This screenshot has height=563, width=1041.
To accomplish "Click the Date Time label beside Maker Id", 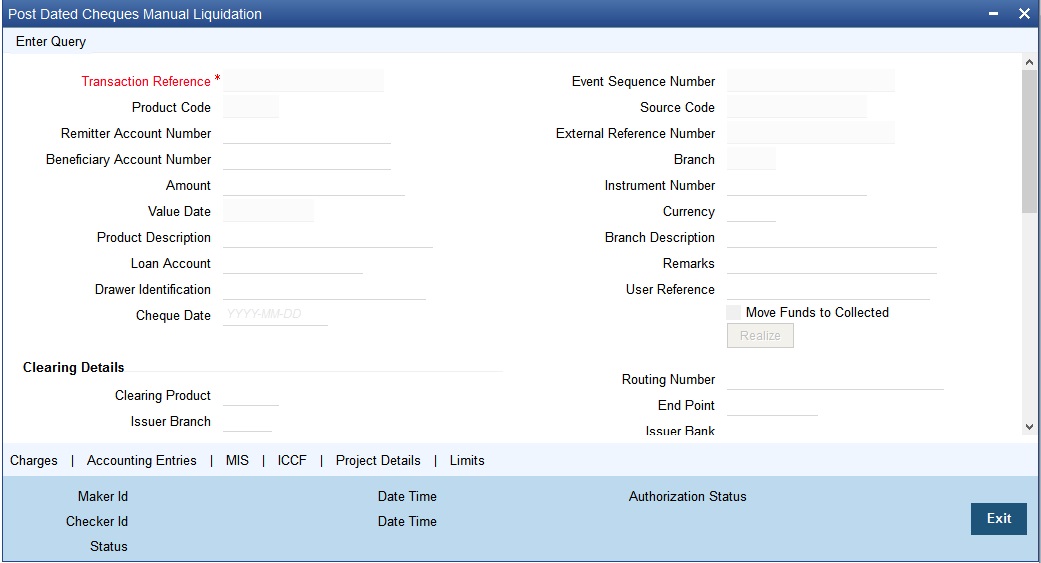I will (x=407, y=497).
